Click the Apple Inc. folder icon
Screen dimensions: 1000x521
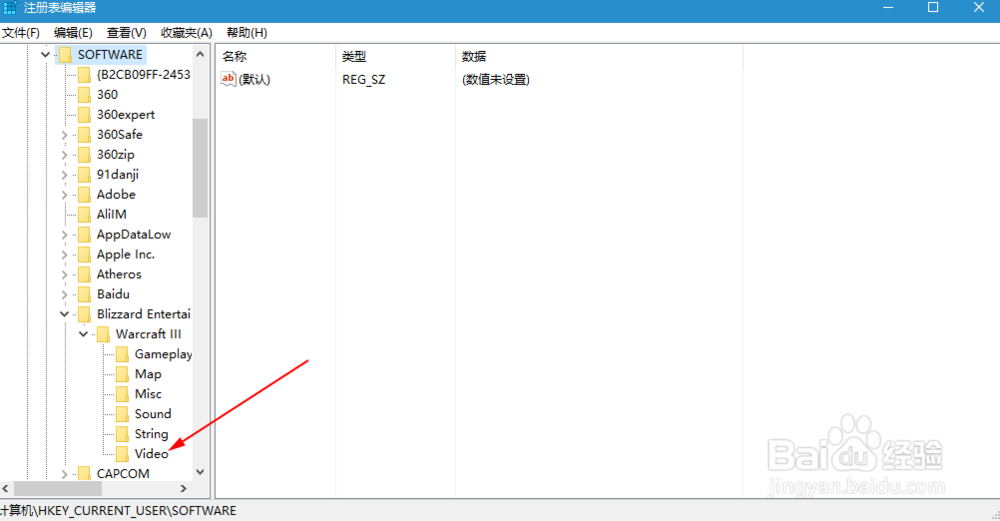tap(84, 254)
